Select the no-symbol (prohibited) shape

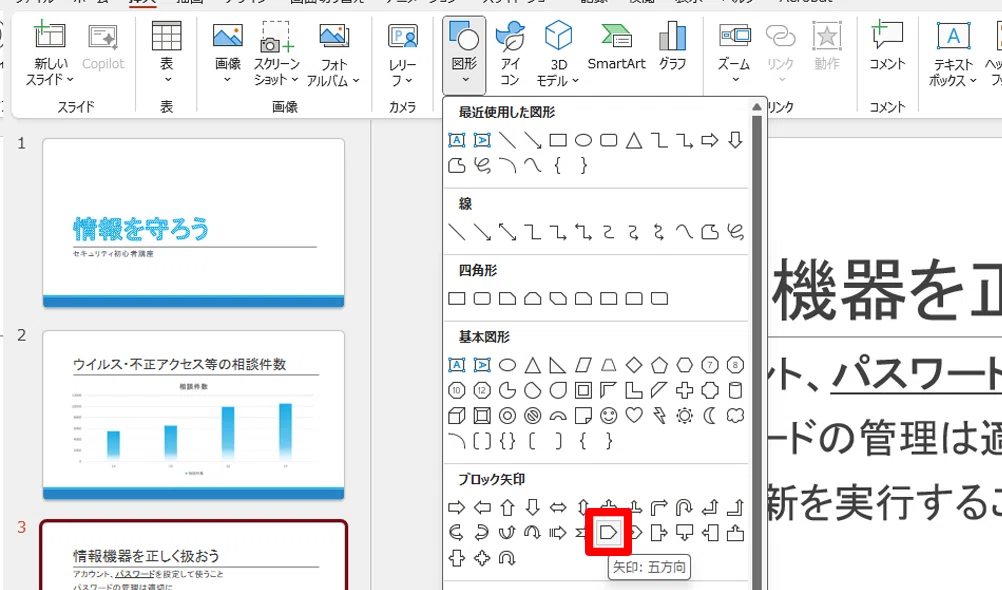click(532, 415)
